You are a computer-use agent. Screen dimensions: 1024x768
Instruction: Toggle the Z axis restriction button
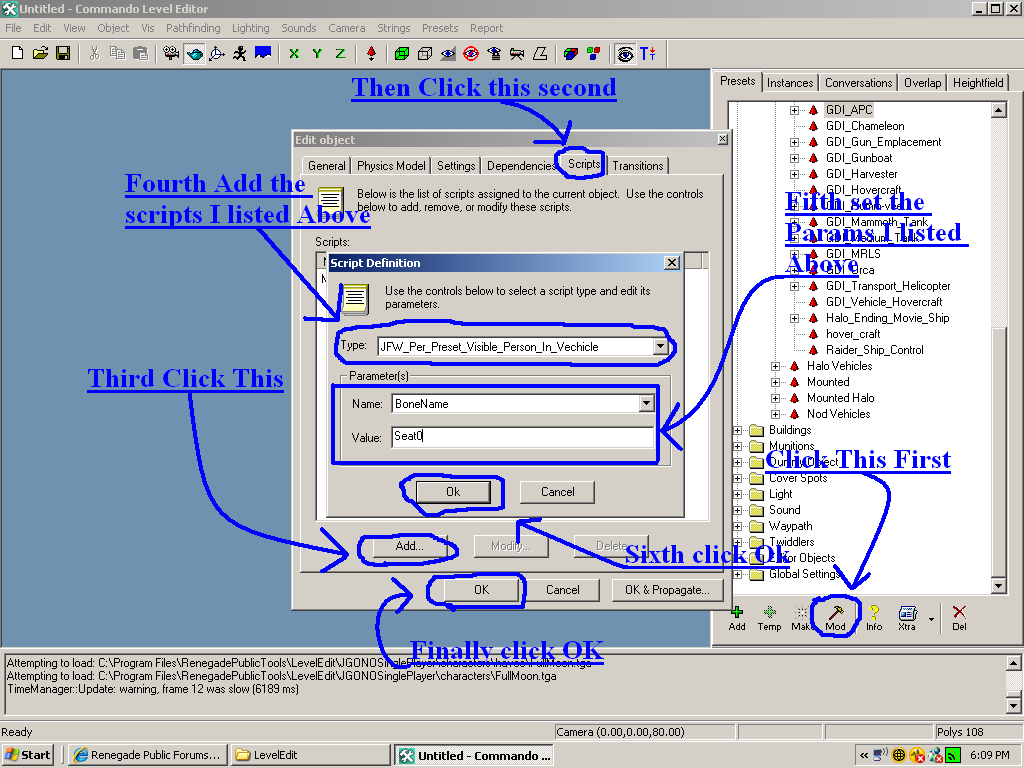(x=340, y=53)
